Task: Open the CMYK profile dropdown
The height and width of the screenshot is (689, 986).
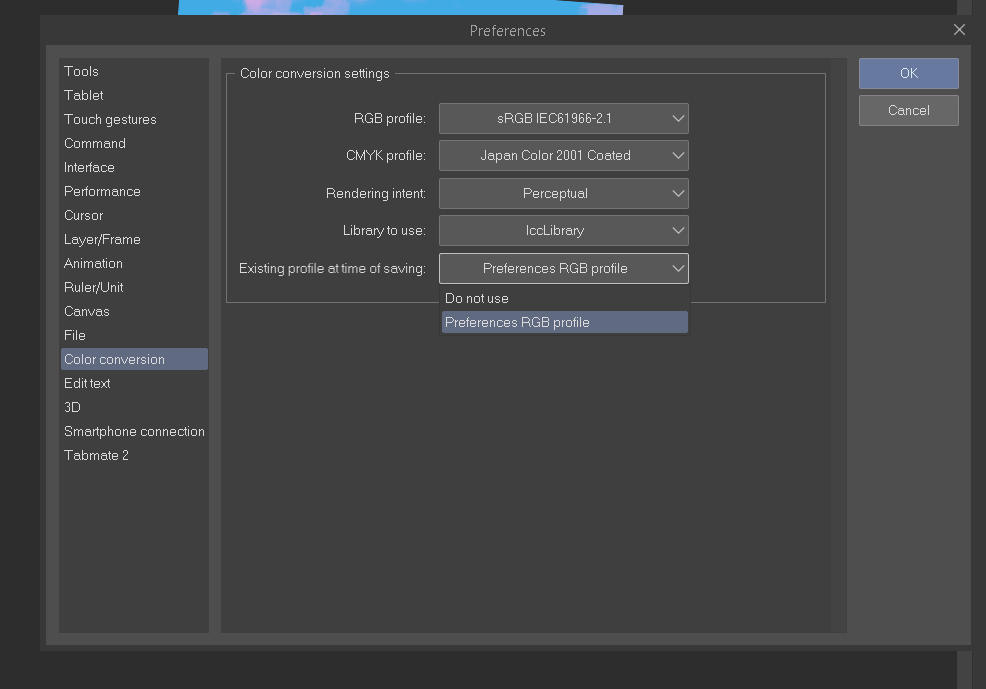Action: 563,155
